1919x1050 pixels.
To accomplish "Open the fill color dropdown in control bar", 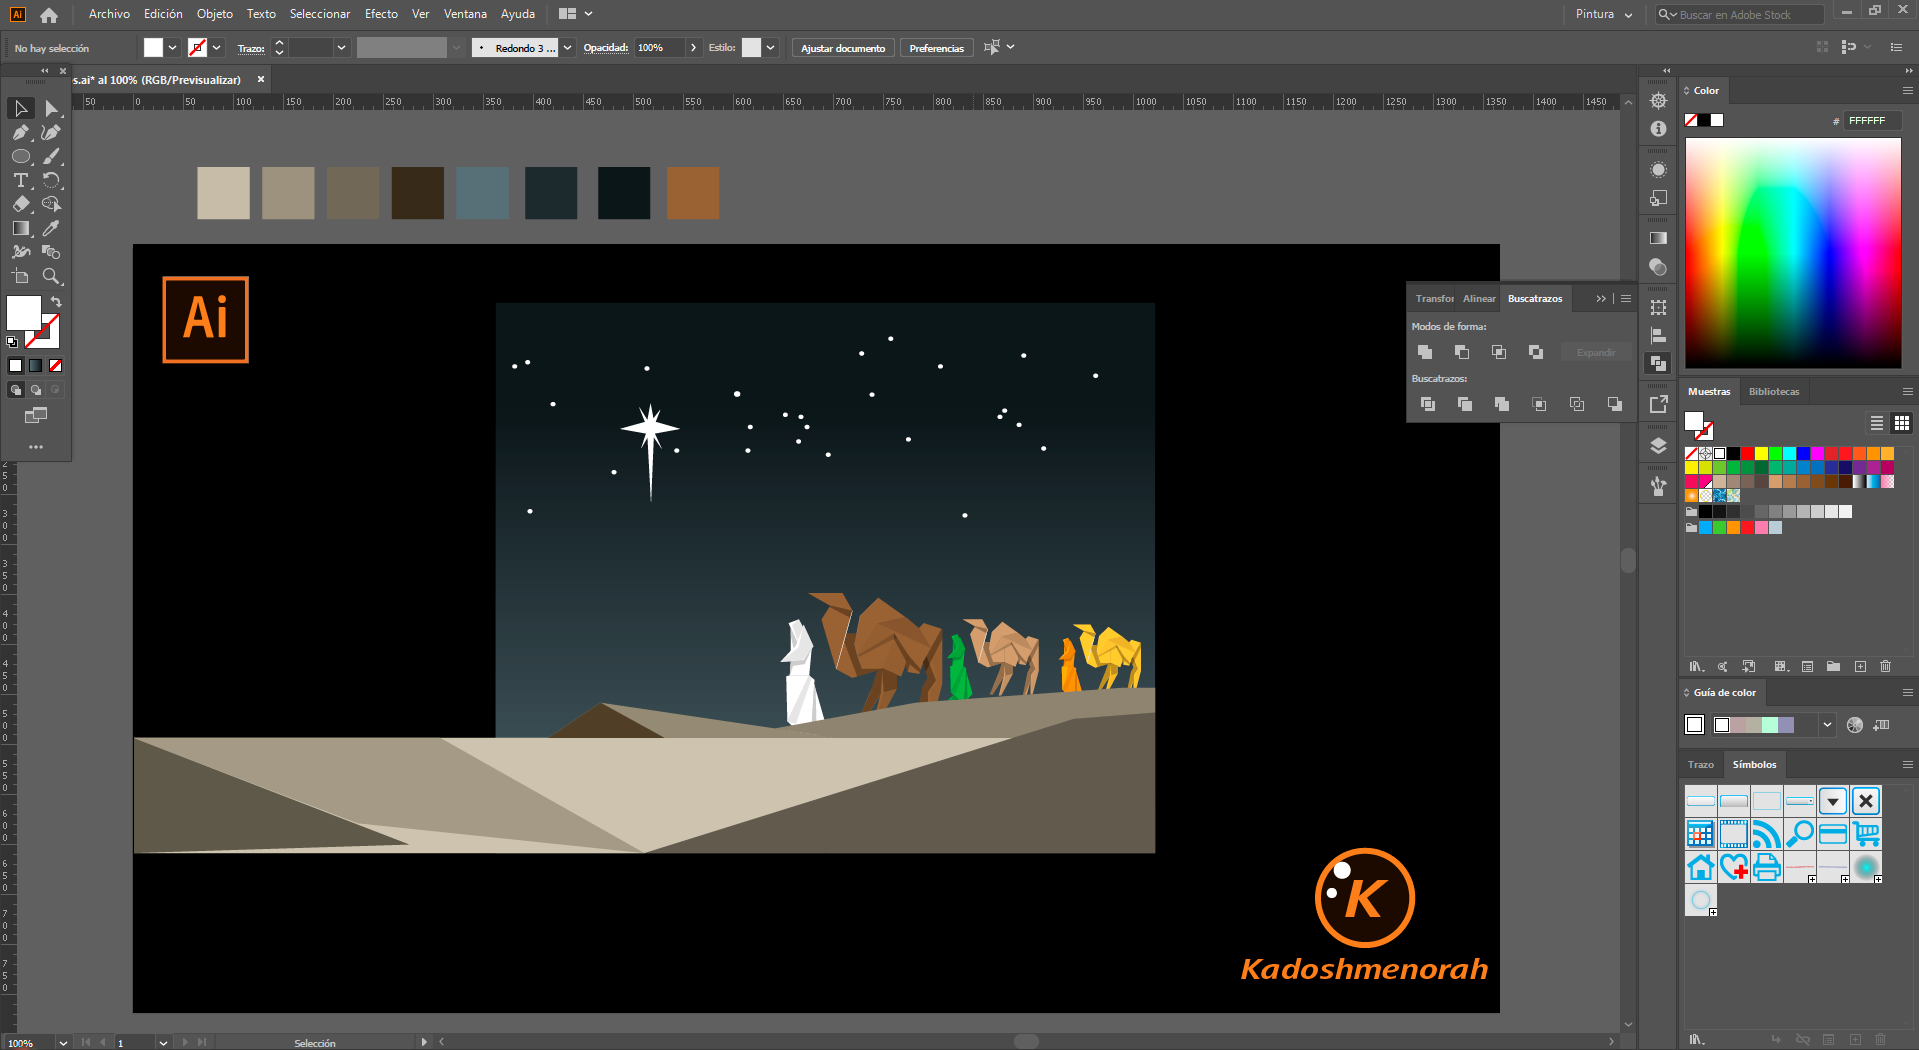I will pos(173,47).
